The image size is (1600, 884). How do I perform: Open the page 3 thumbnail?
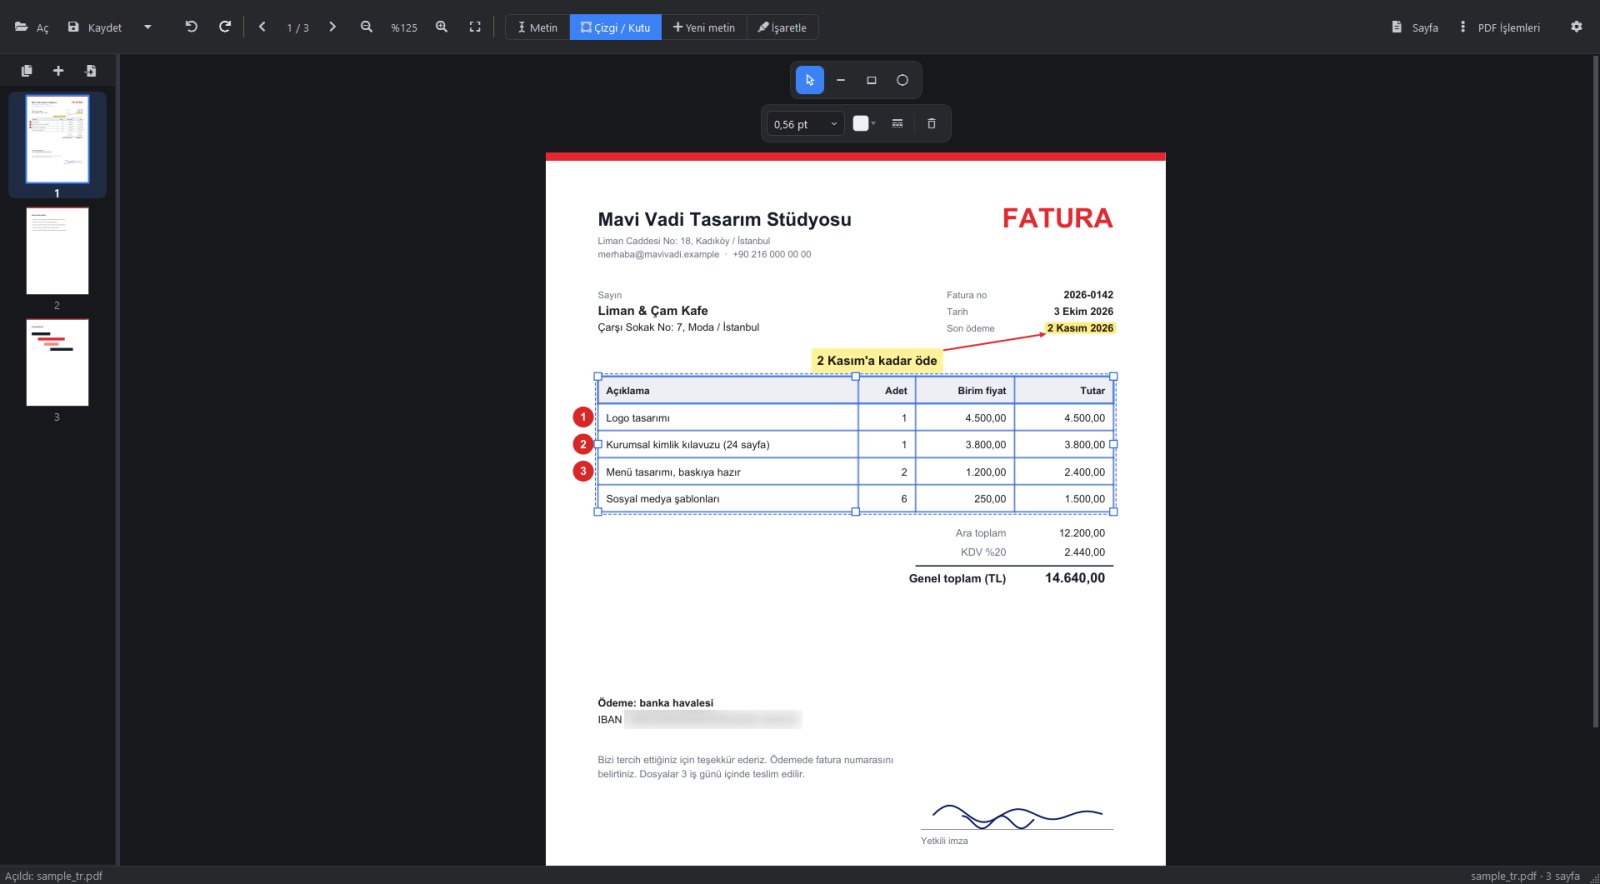click(x=57, y=362)
